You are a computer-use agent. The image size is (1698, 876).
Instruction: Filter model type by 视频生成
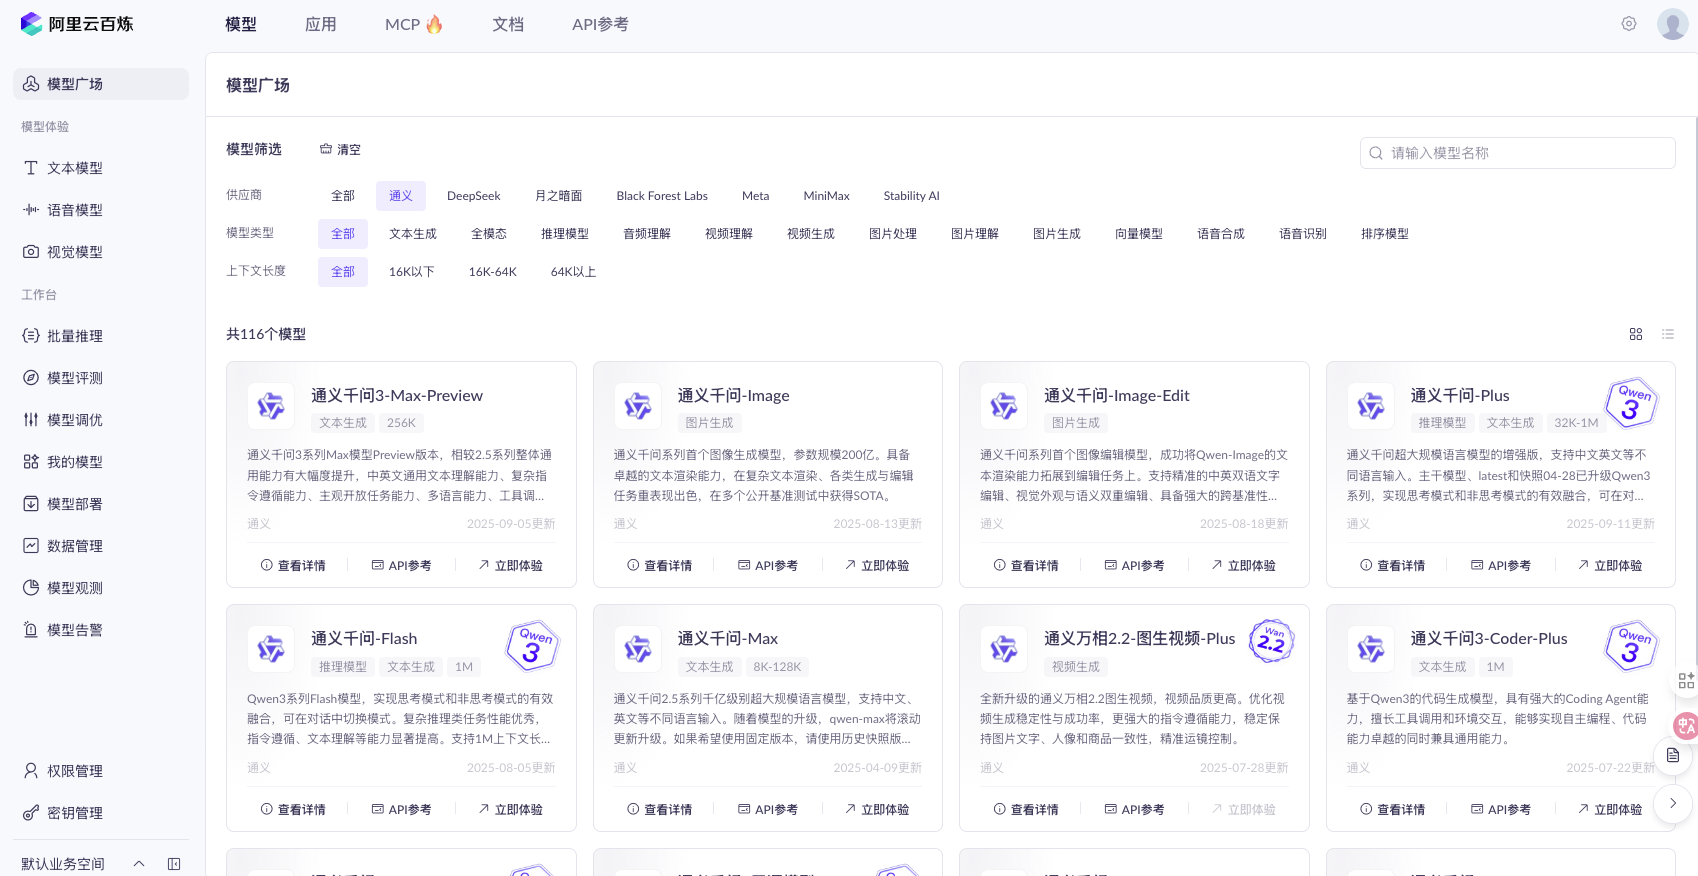tap(811, 234)
